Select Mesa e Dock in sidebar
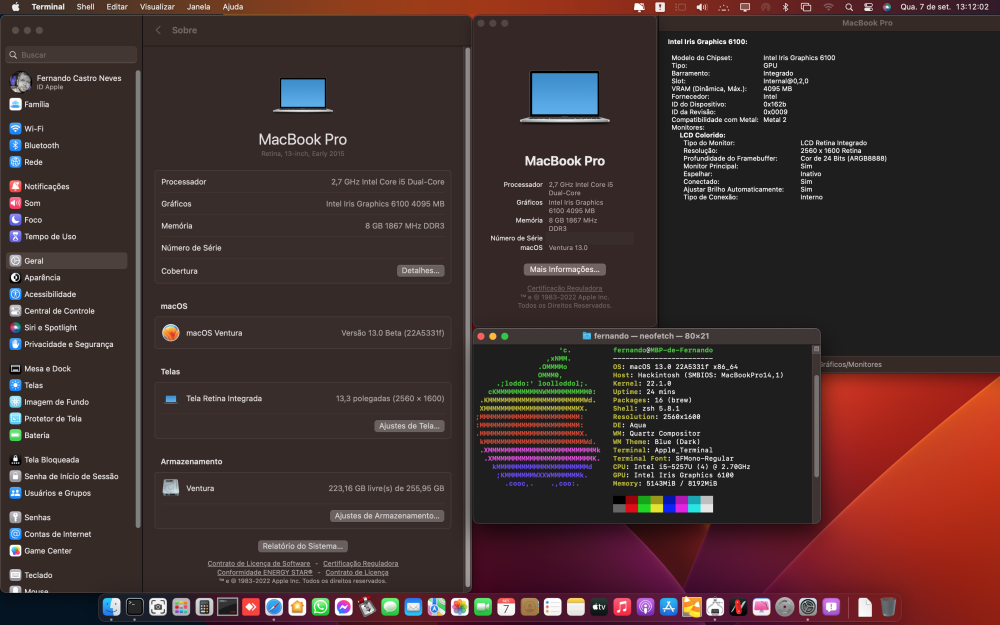This screenshot has height=625, width=1000. [67, 369]
